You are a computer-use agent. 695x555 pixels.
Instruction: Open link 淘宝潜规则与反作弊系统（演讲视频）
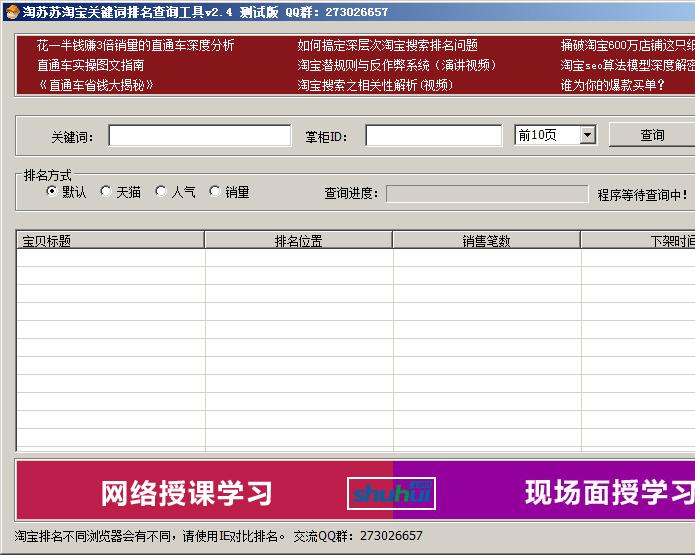pyautogui.click(x=397, y=65)
